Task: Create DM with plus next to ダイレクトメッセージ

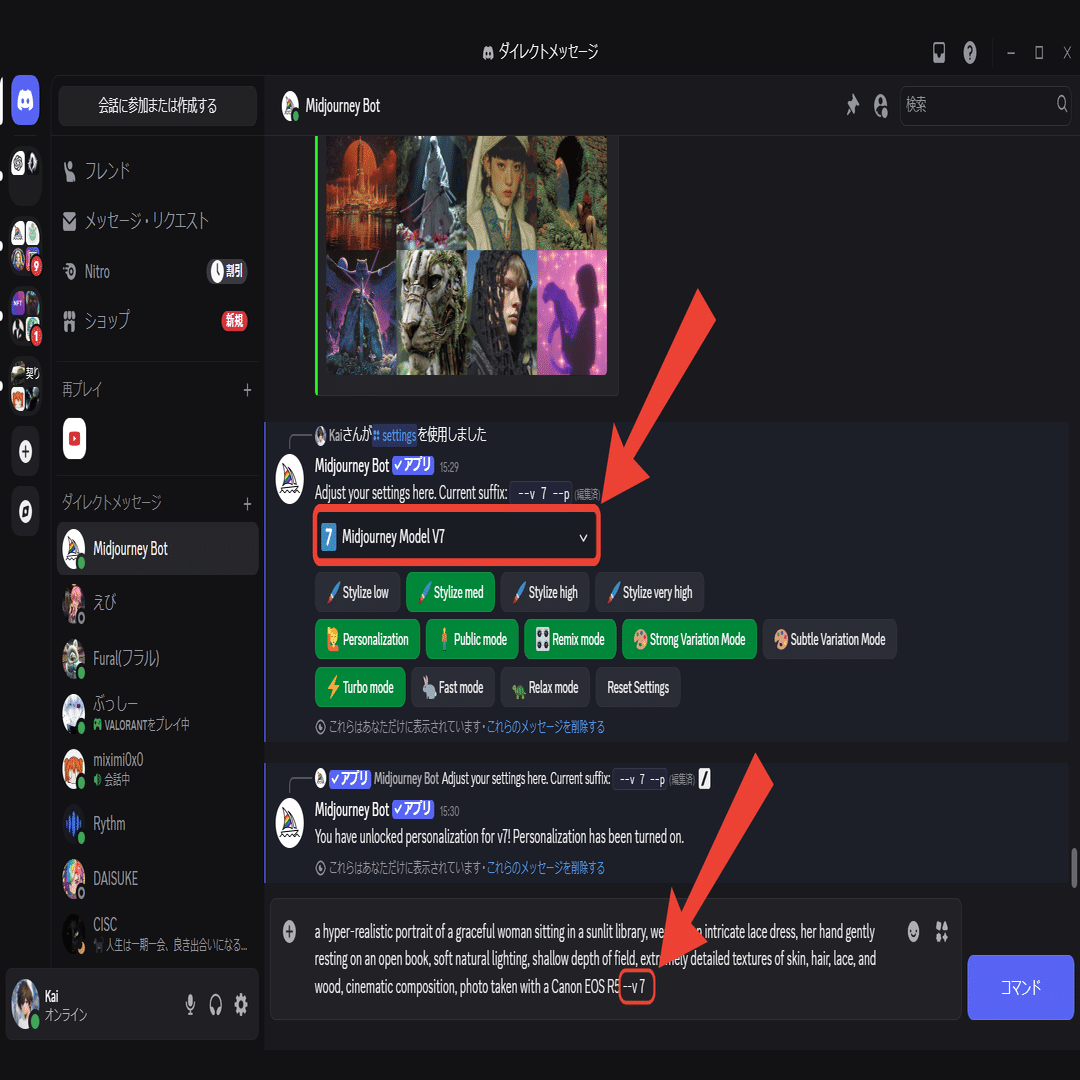Action: pyautogui.click(x=247, y=504)
